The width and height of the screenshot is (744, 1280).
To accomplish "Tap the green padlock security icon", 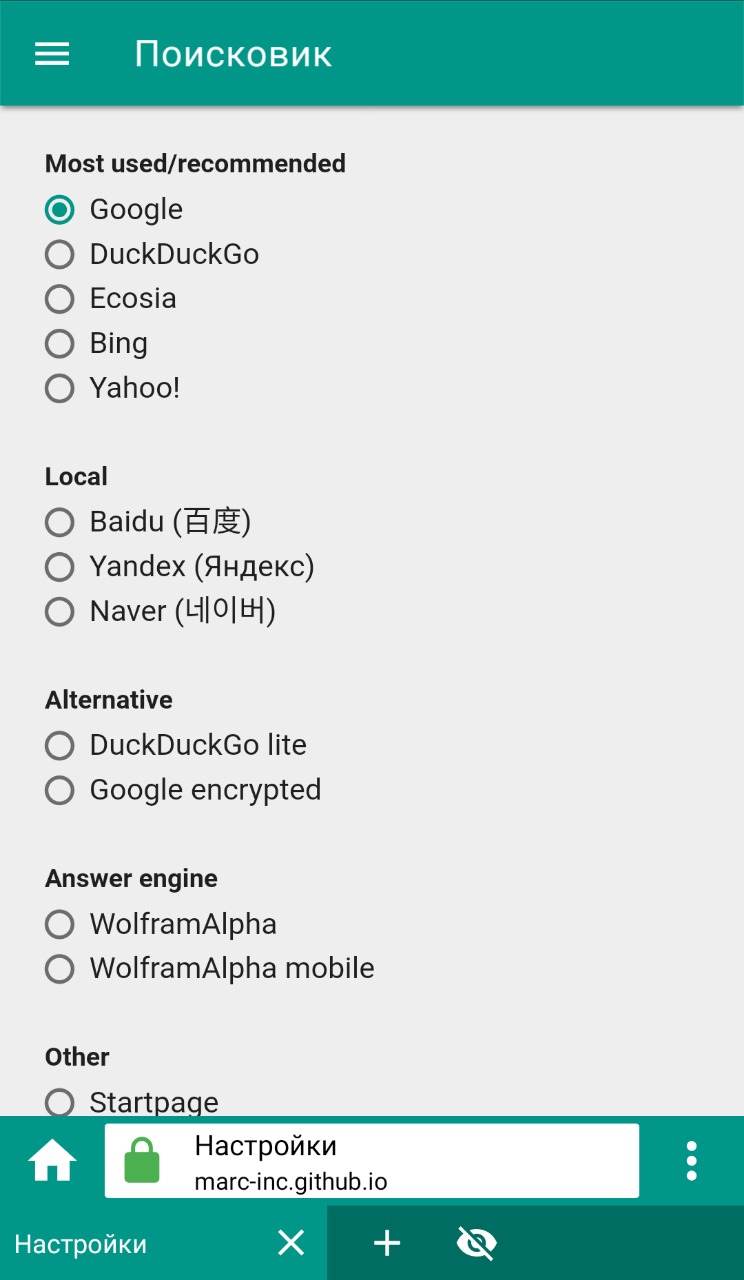I will [141, 1161].
